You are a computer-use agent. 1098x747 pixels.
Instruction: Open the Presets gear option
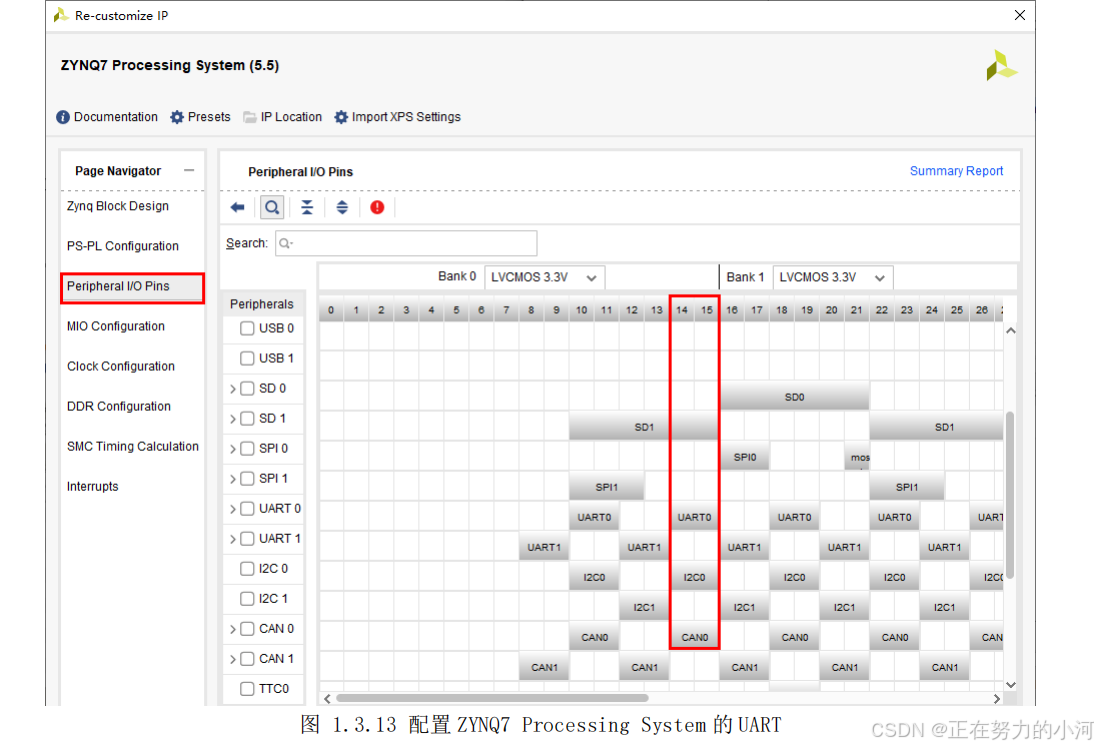tap(200, 117)
